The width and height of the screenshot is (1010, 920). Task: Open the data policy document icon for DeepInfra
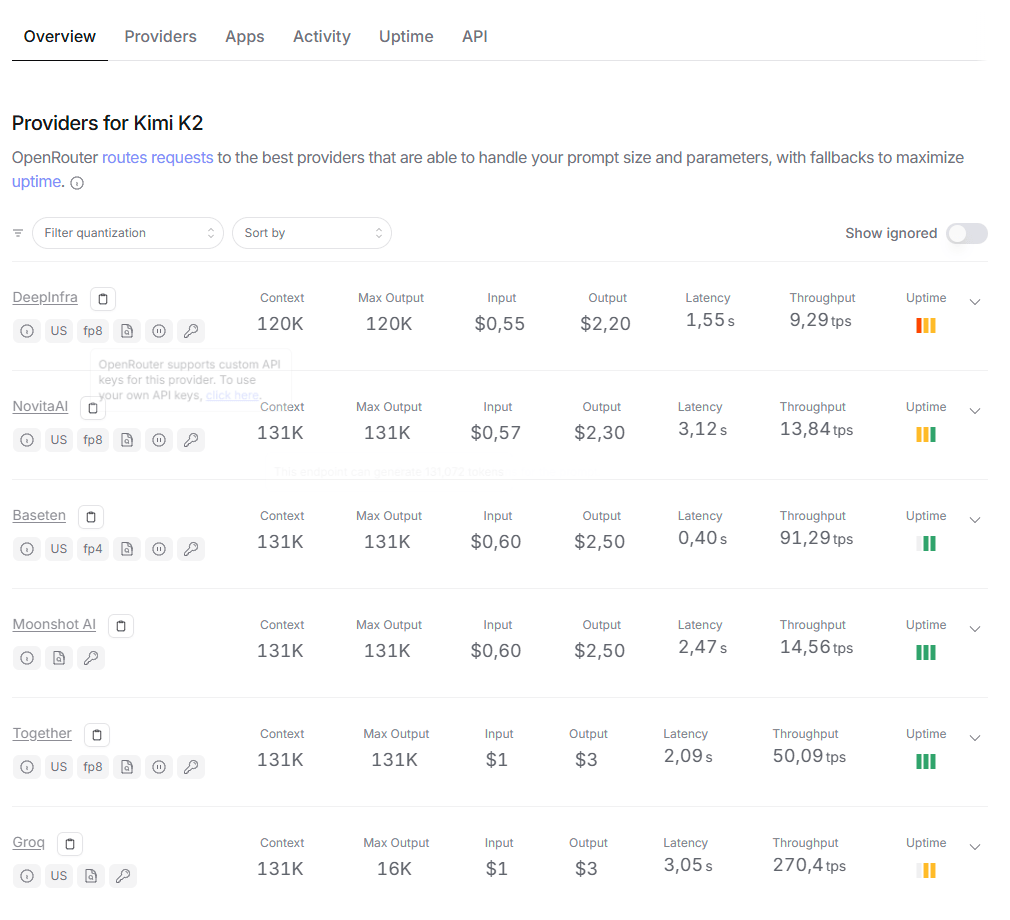click(x=127, y=331)
